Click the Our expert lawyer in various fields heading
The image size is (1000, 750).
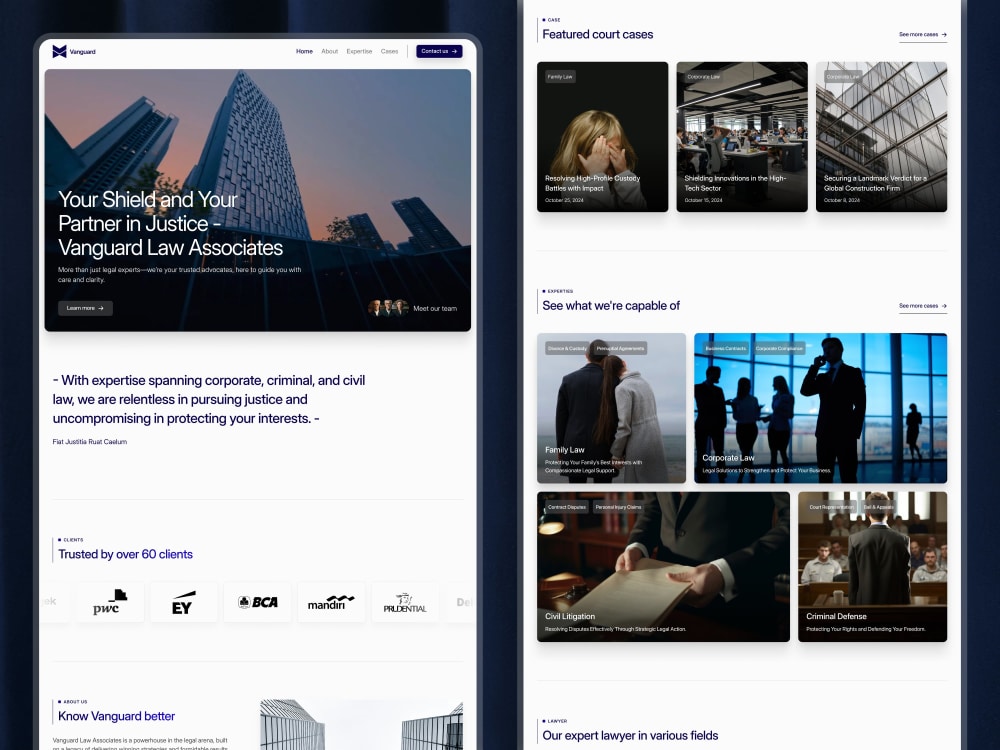tap(630, 735)
